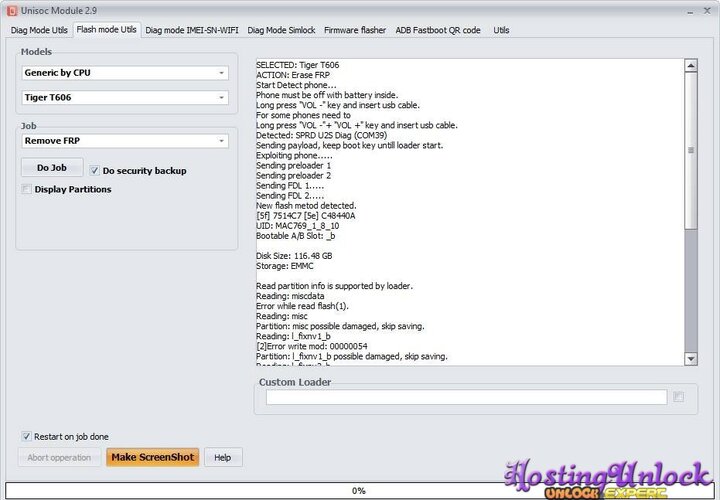
Task: Click the log line 'Sending preloader 1'
Action: tap(293, 165)
